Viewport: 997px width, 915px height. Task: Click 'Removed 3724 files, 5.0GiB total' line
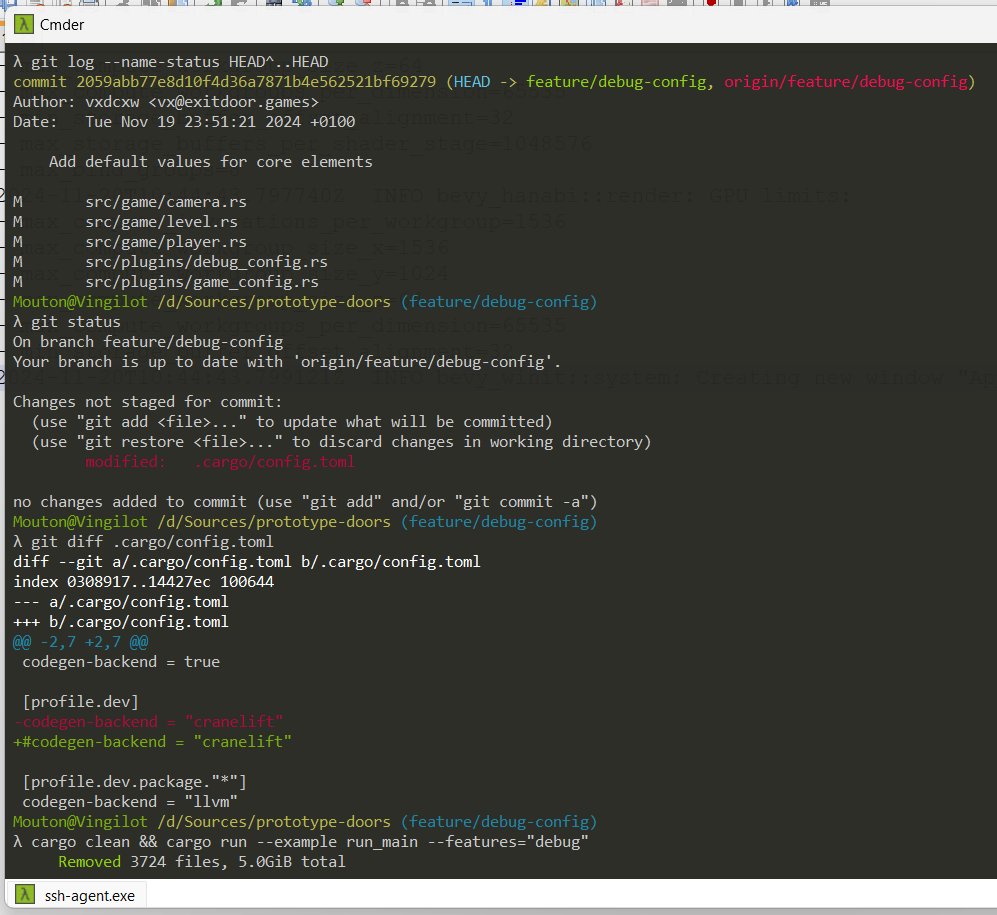(202, 862)
